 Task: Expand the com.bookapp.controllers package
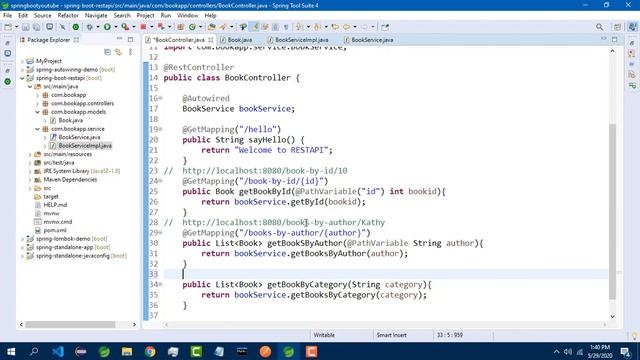(38, 104)
